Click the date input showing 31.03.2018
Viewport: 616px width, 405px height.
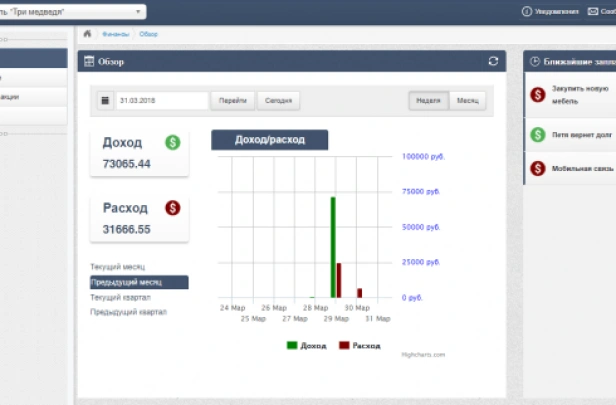(162, 101)
